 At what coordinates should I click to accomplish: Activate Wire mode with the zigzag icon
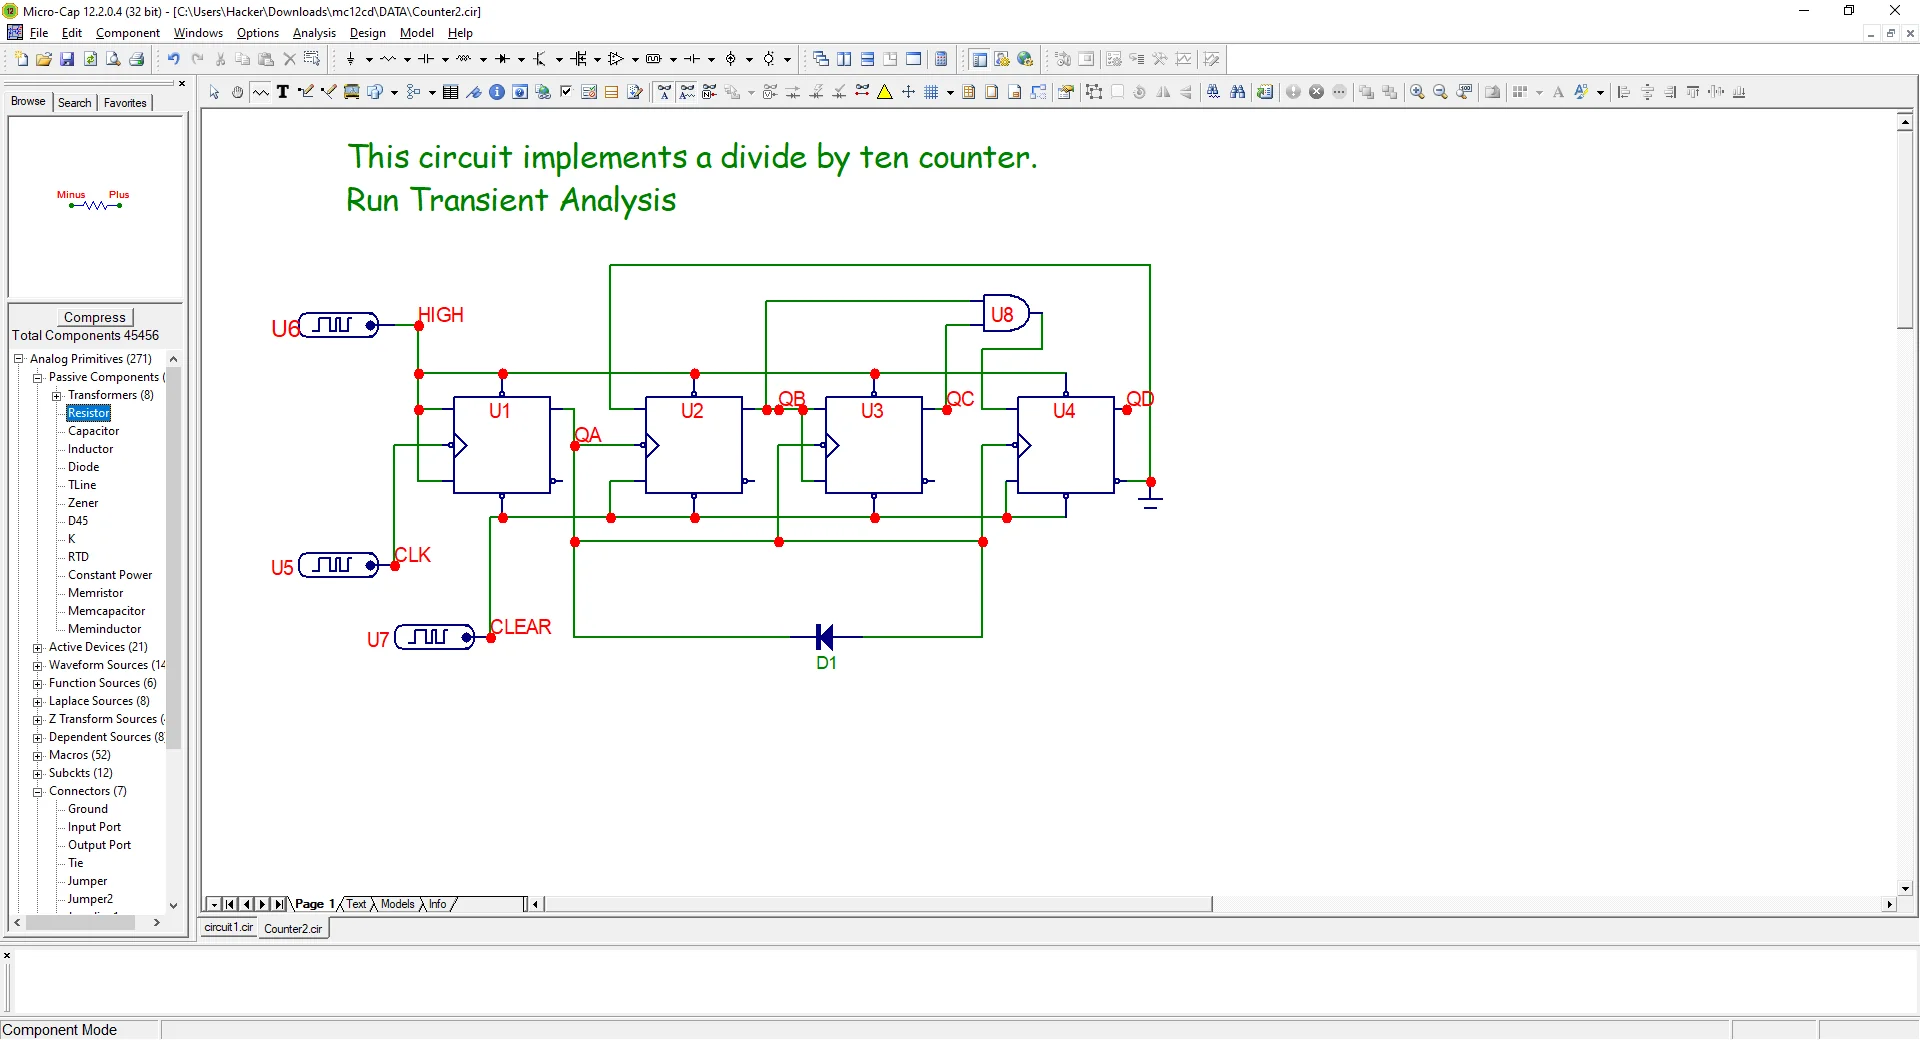261,91
